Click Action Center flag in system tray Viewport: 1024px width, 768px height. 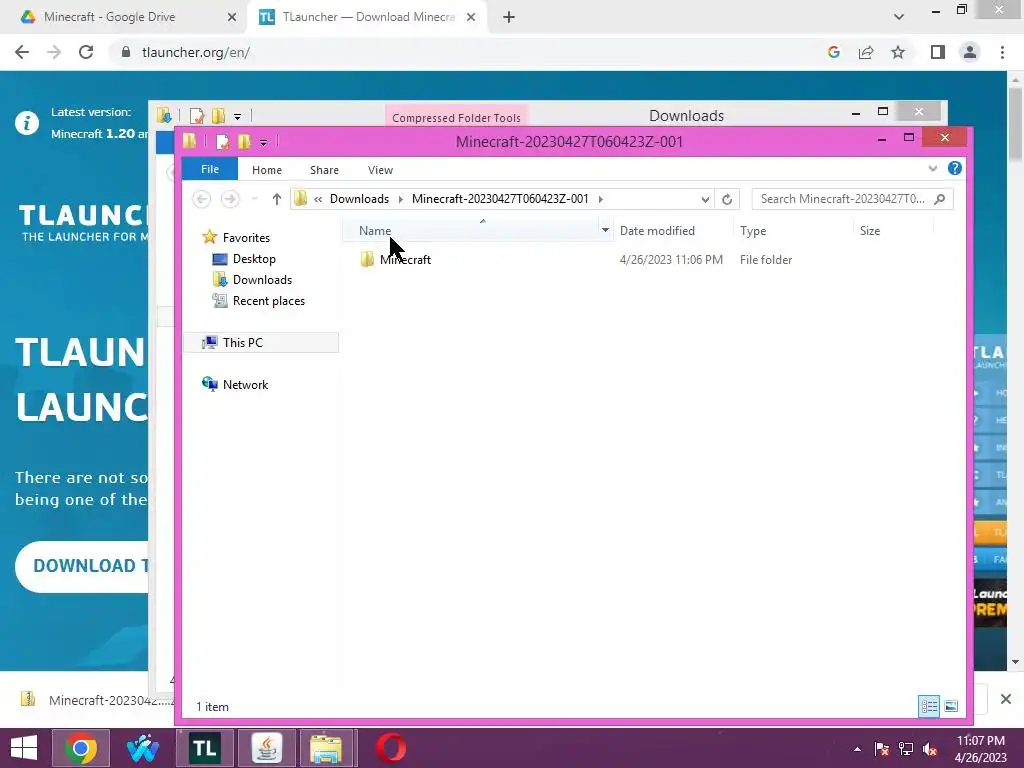point(882,749)
